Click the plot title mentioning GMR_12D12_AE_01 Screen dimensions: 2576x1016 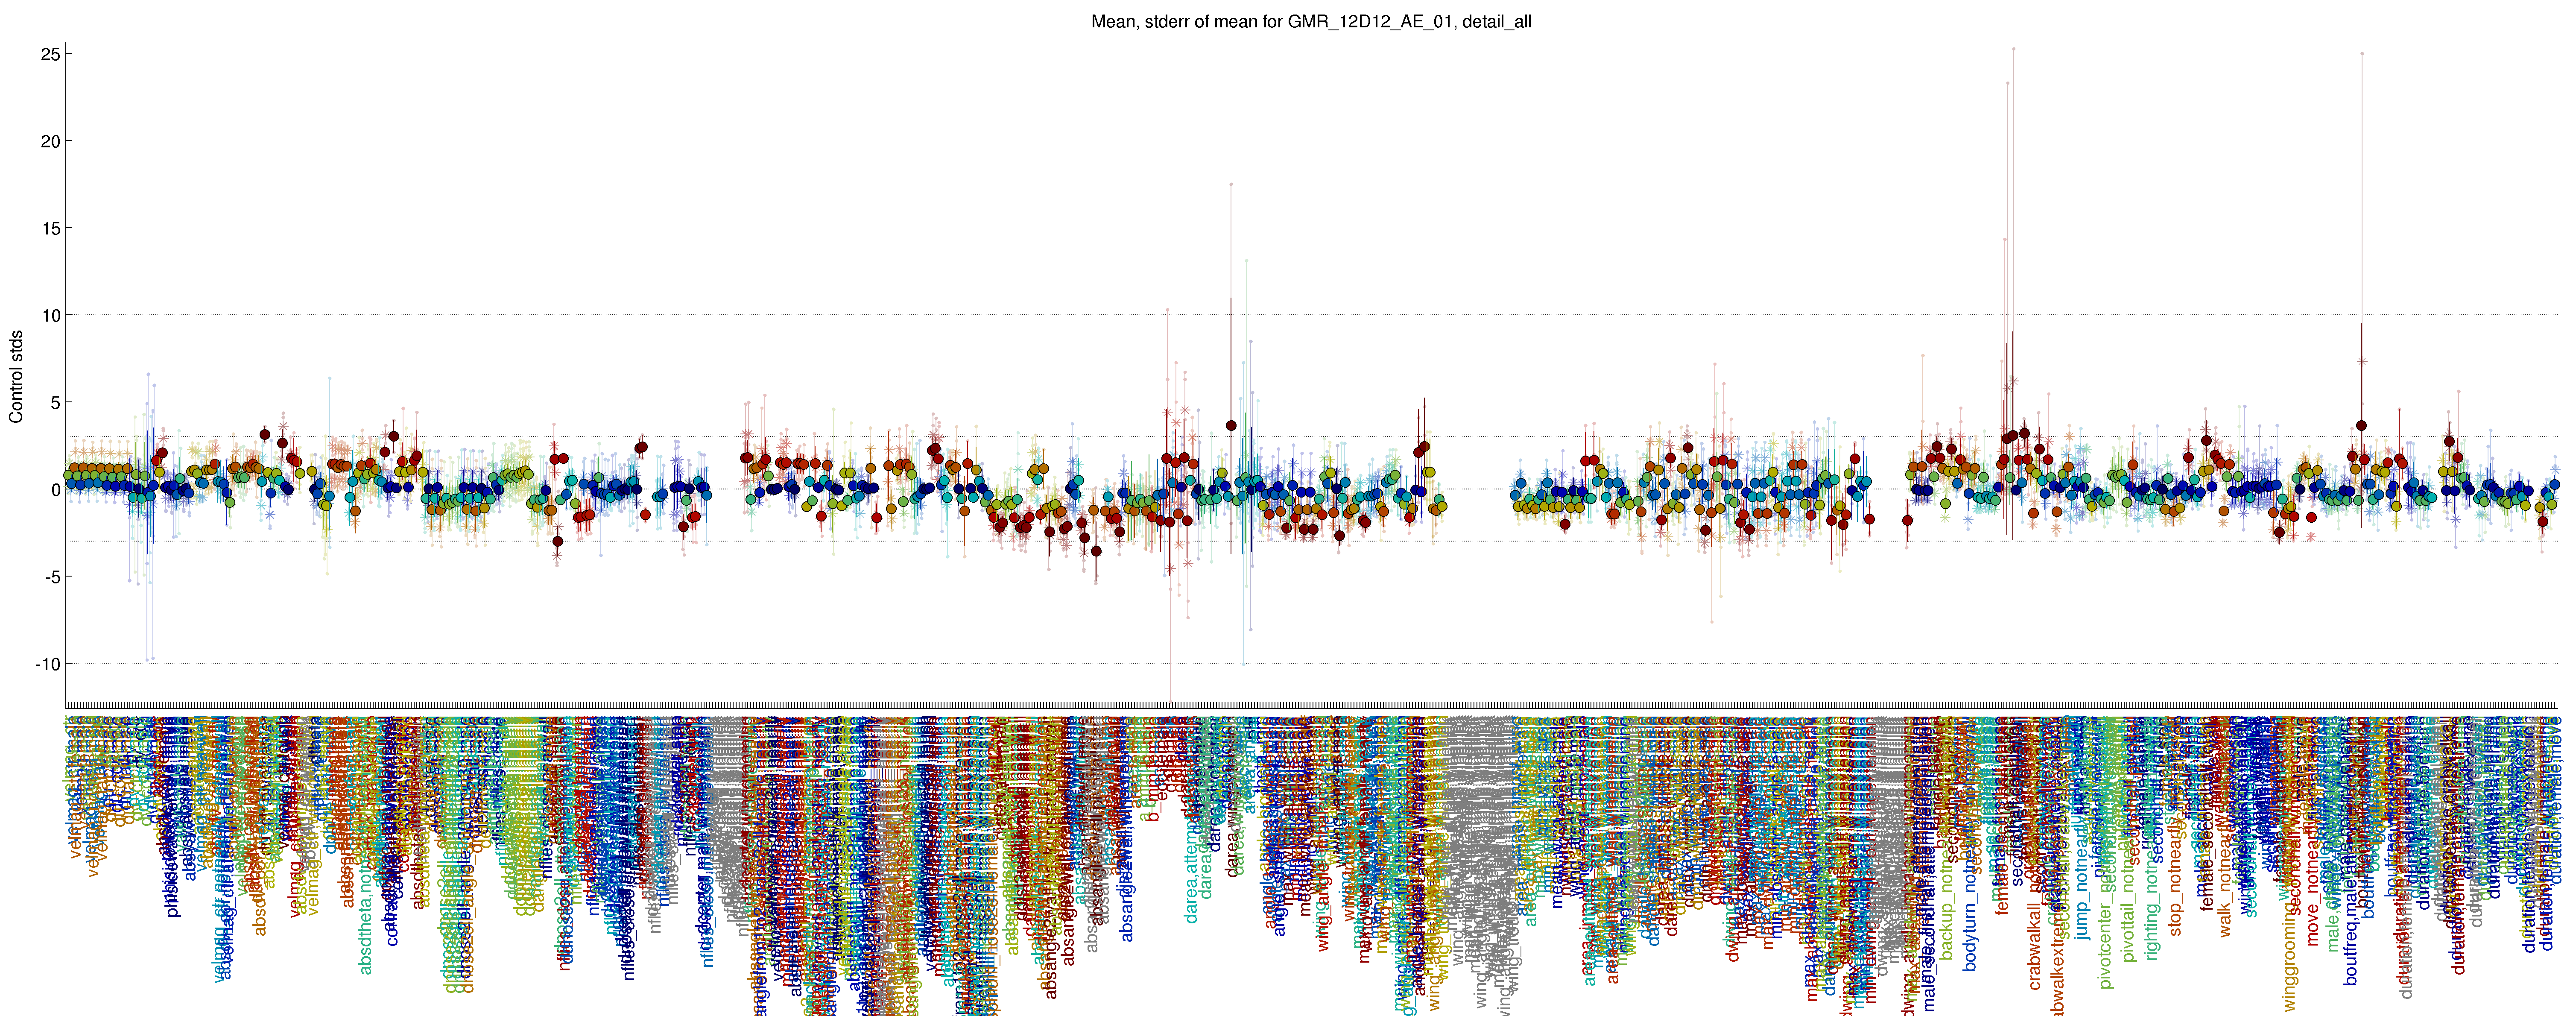1311,21
